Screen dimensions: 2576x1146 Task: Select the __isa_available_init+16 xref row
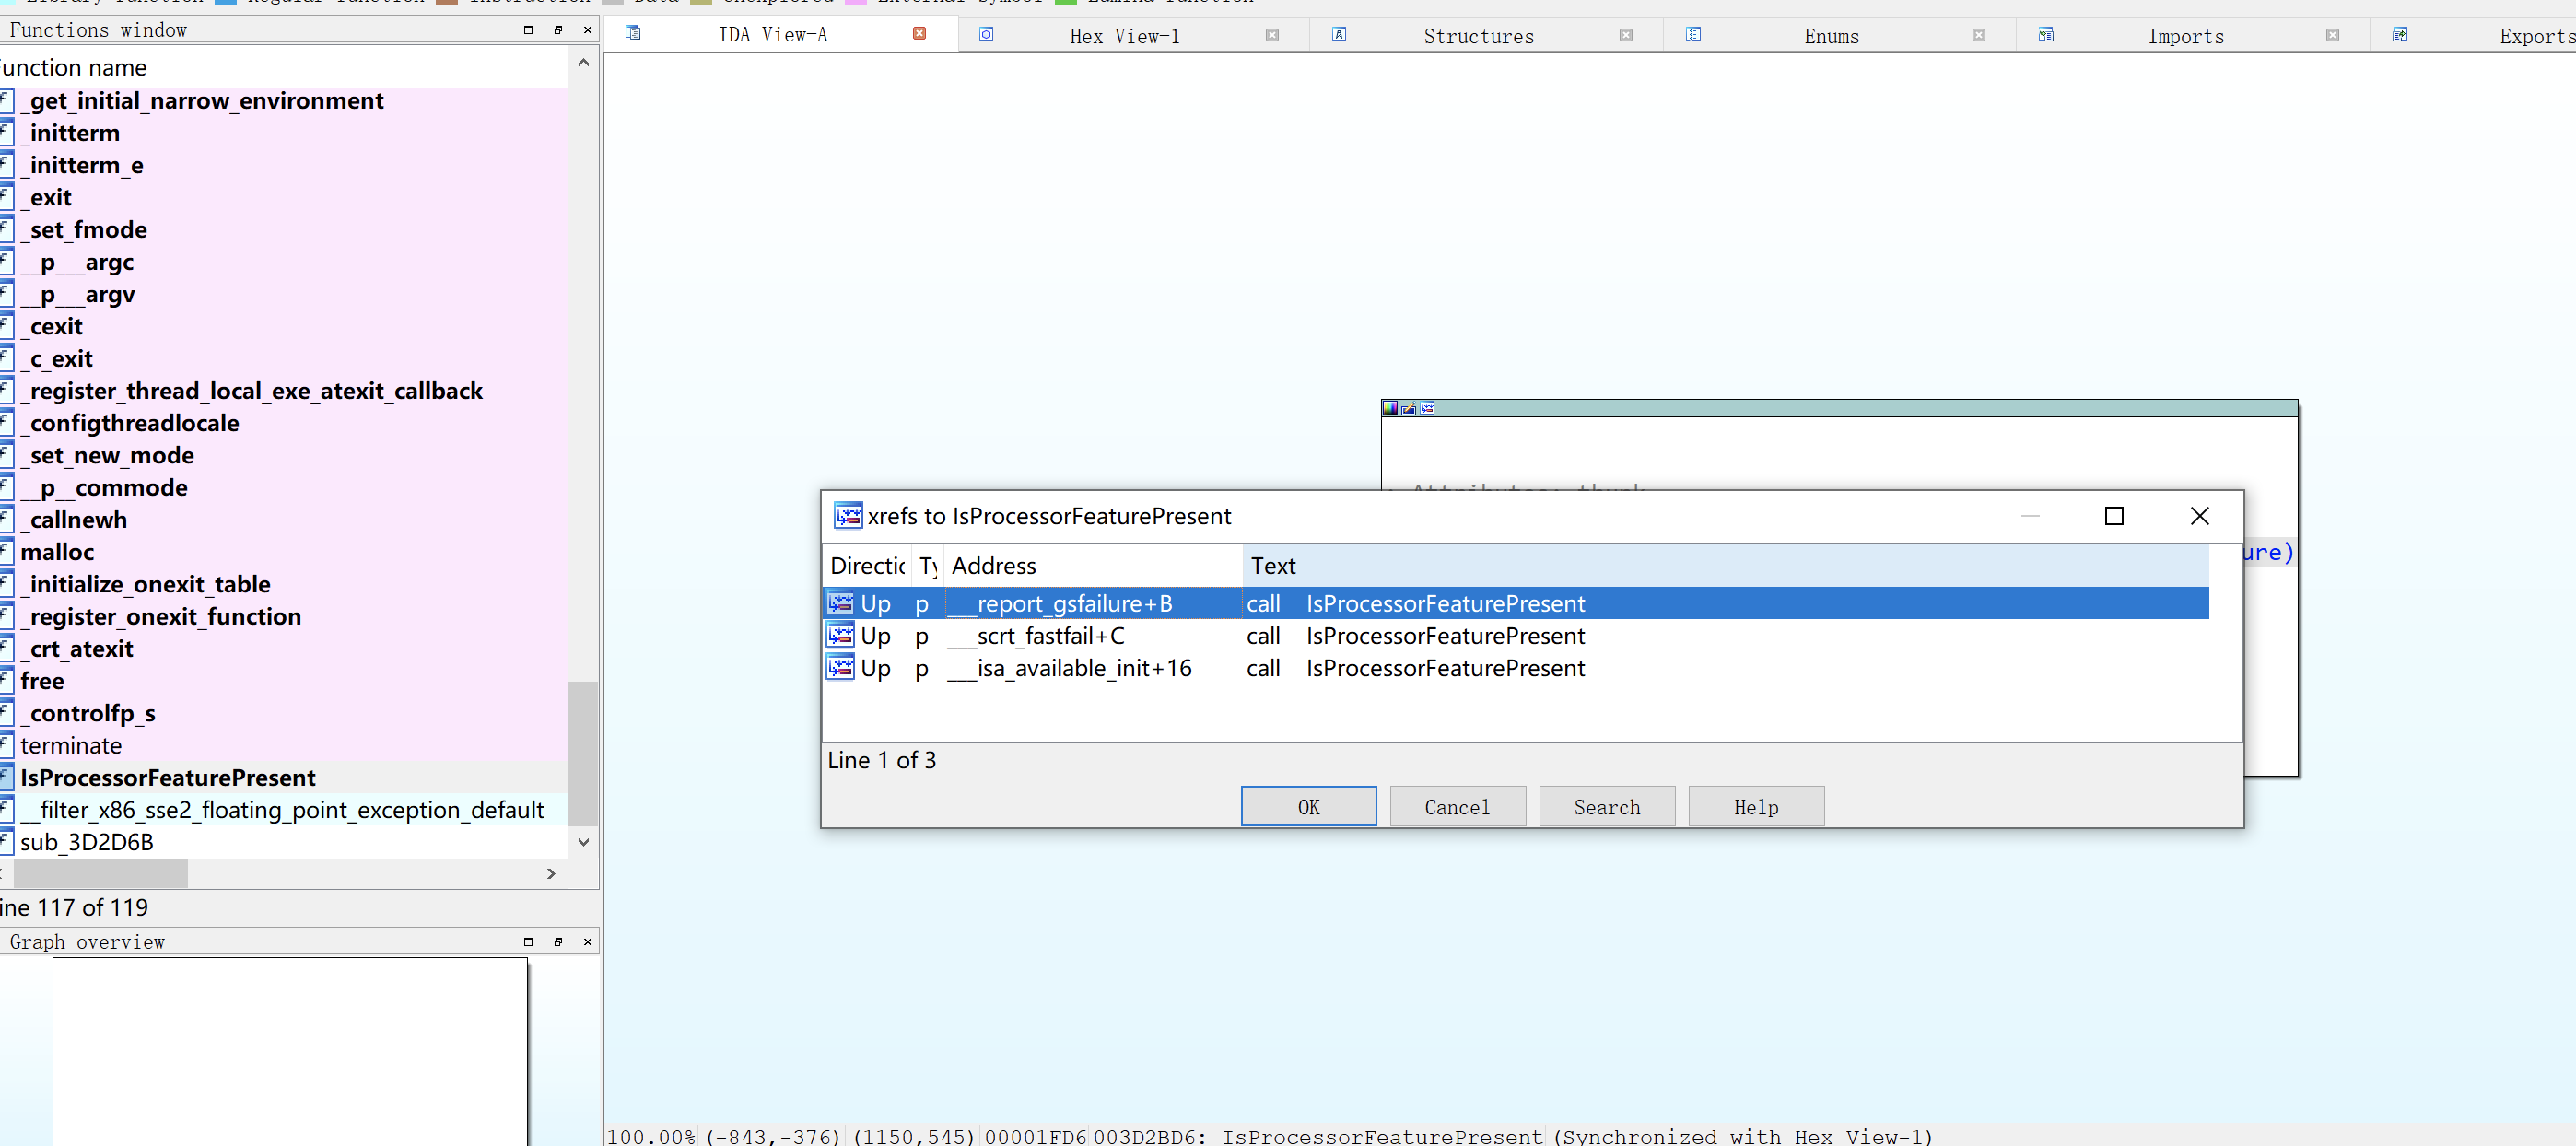pyautogui.click(x=1515, y=667)
